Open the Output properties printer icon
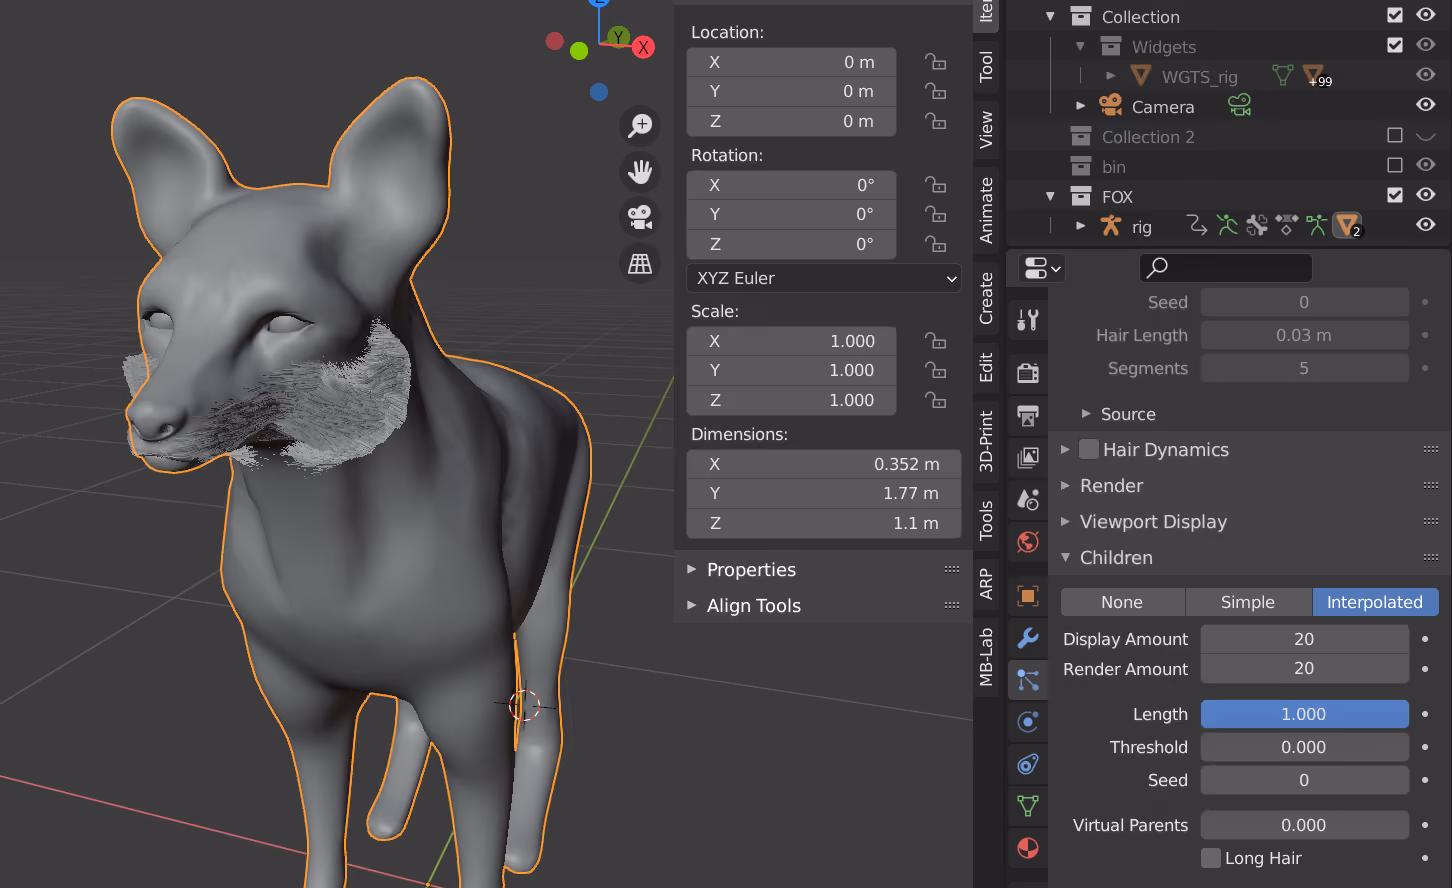 point(1028,415)
